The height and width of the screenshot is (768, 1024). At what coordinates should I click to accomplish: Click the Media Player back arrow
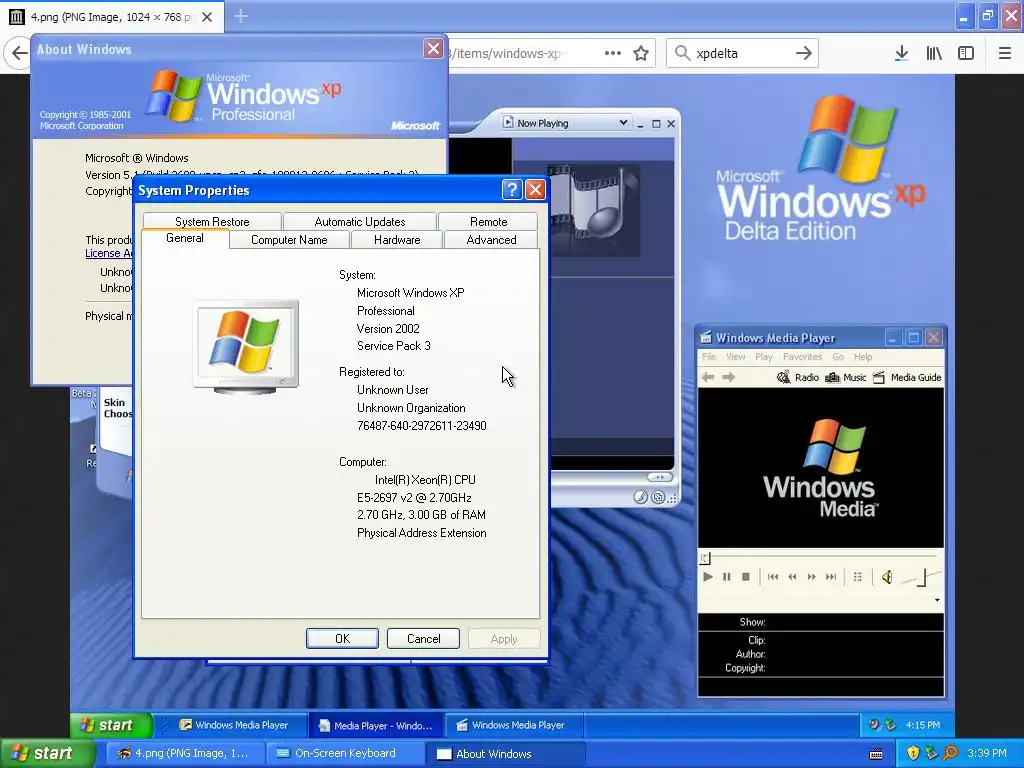click(708, 377)
